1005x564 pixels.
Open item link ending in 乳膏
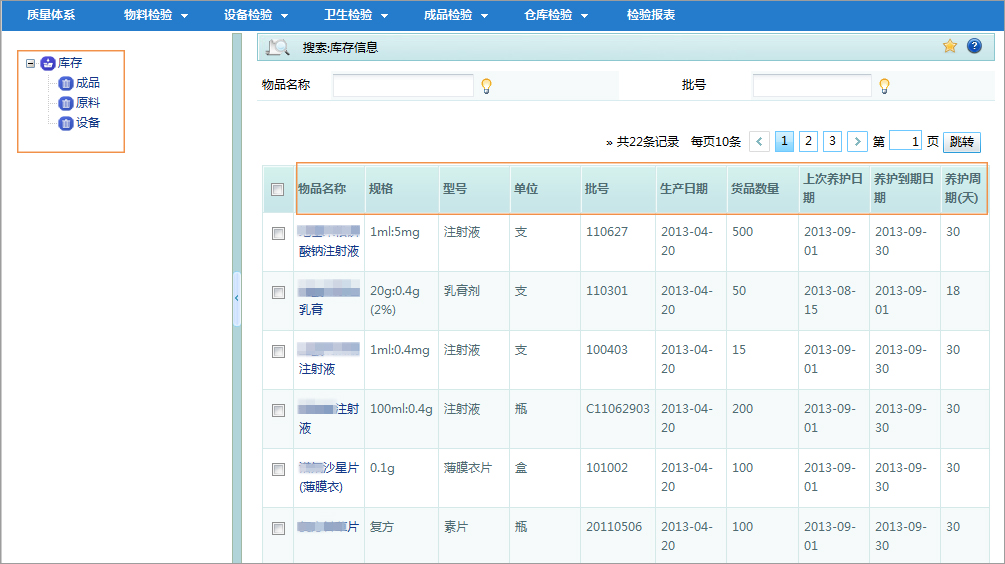click(328, 300)
